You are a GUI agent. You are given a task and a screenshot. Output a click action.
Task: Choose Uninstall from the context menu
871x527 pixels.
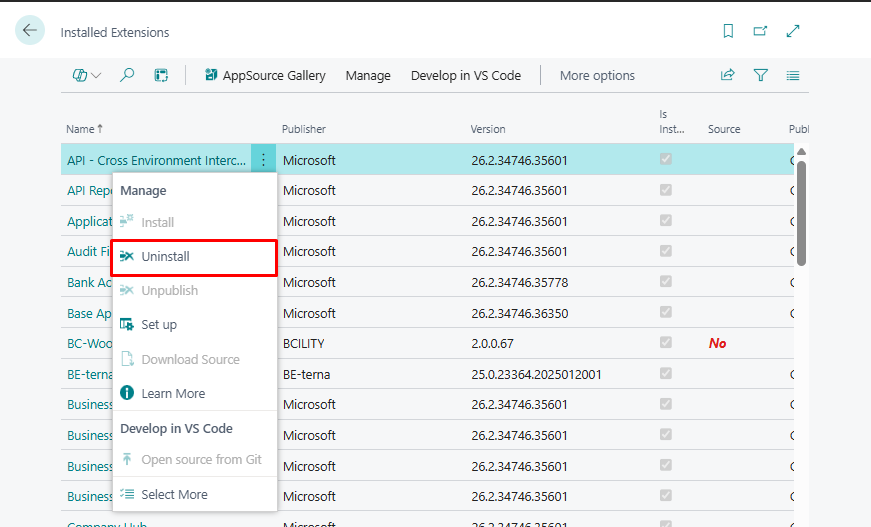point(194,257)
